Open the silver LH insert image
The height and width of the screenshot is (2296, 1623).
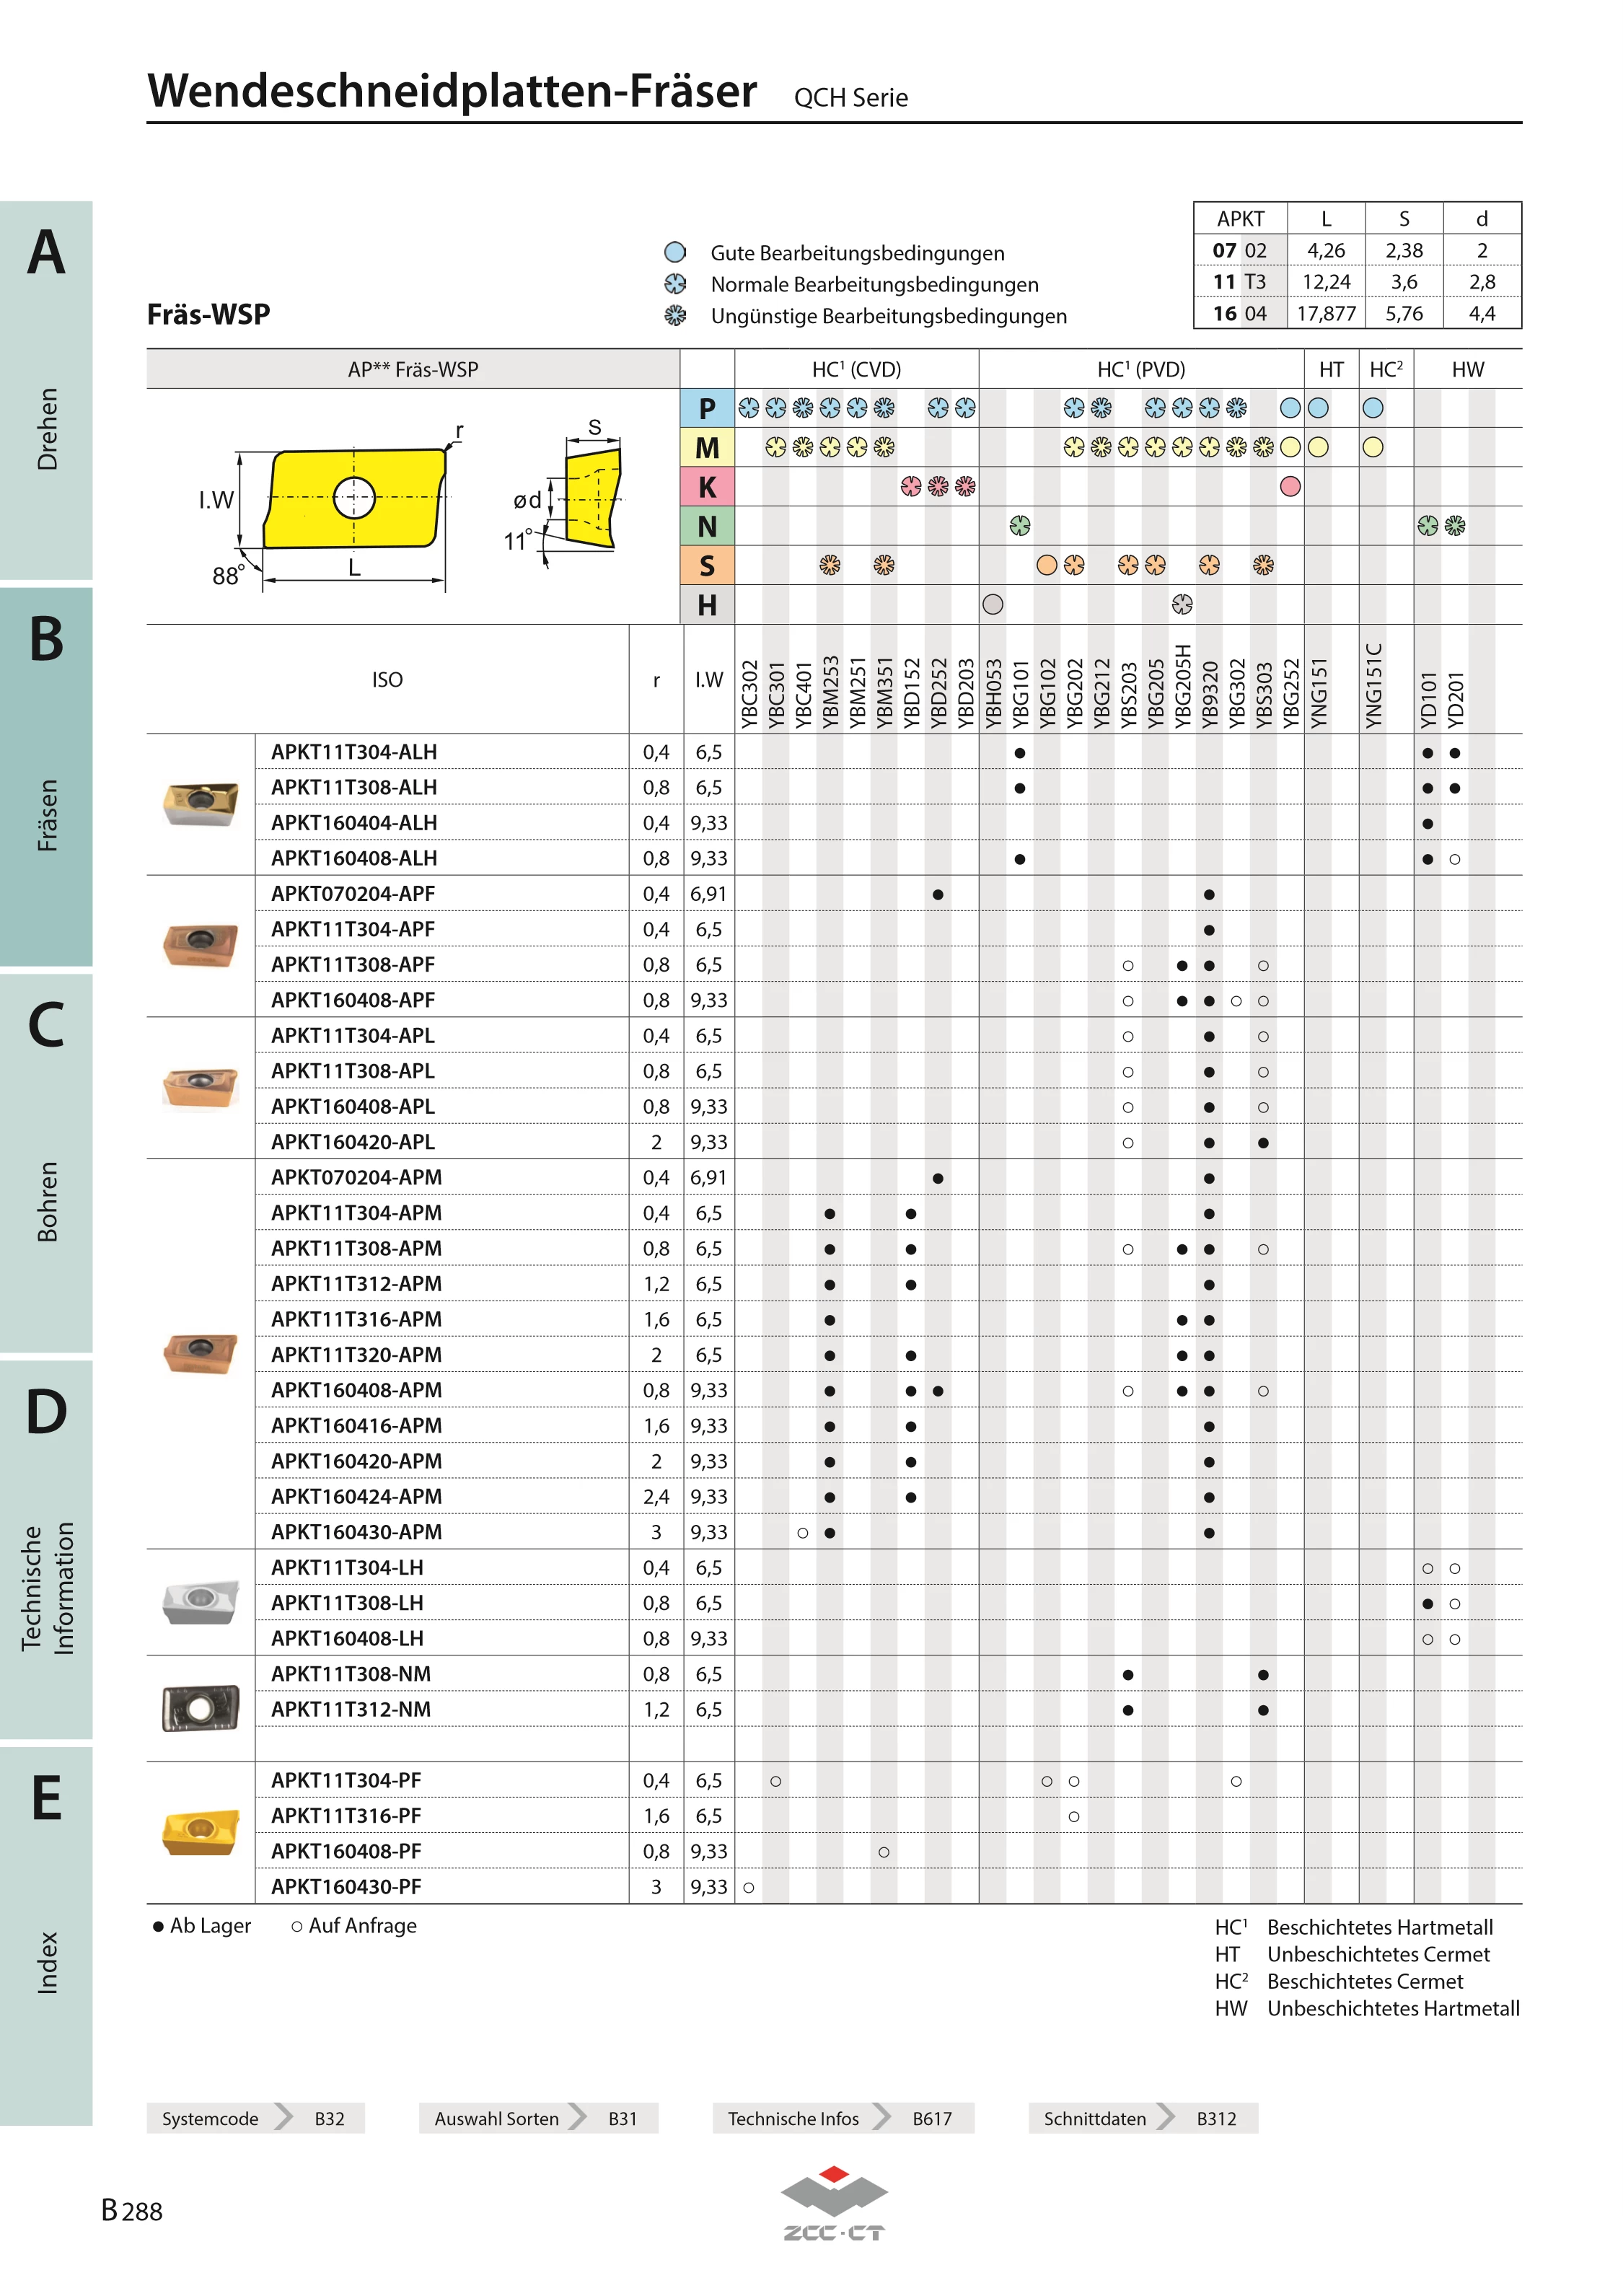[x=200, y=1602]
